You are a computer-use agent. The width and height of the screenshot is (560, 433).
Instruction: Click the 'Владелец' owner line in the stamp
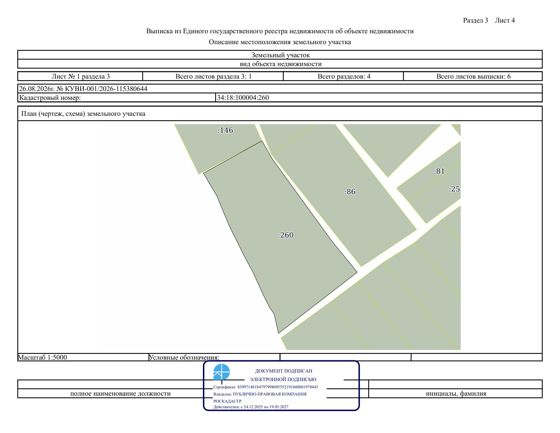[x=260, y=394]
